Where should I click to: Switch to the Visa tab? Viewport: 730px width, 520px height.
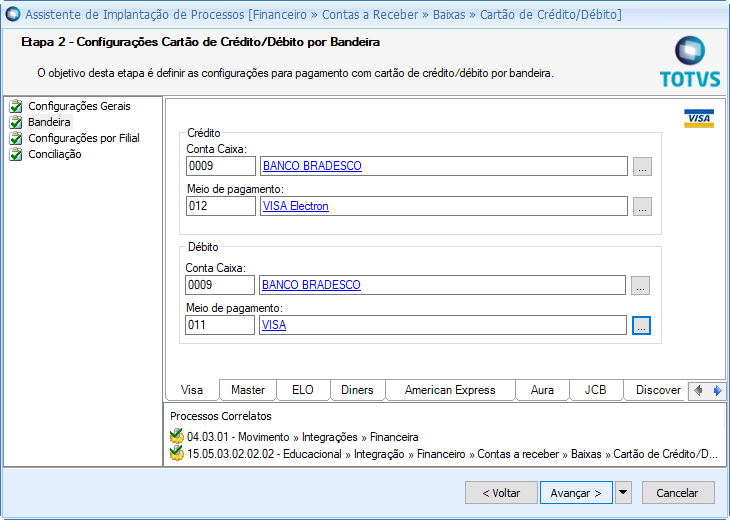[x=192, y=390]
